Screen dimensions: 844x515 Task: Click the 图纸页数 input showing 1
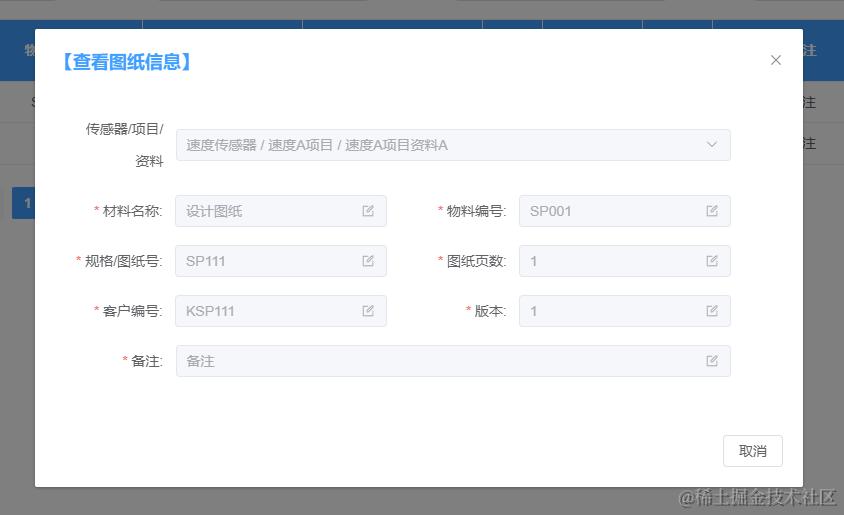pos(624,261)
